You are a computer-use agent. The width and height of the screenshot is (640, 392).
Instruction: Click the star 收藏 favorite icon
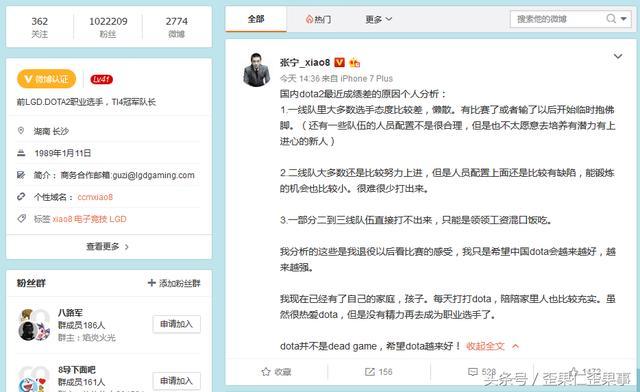(266, 372)
